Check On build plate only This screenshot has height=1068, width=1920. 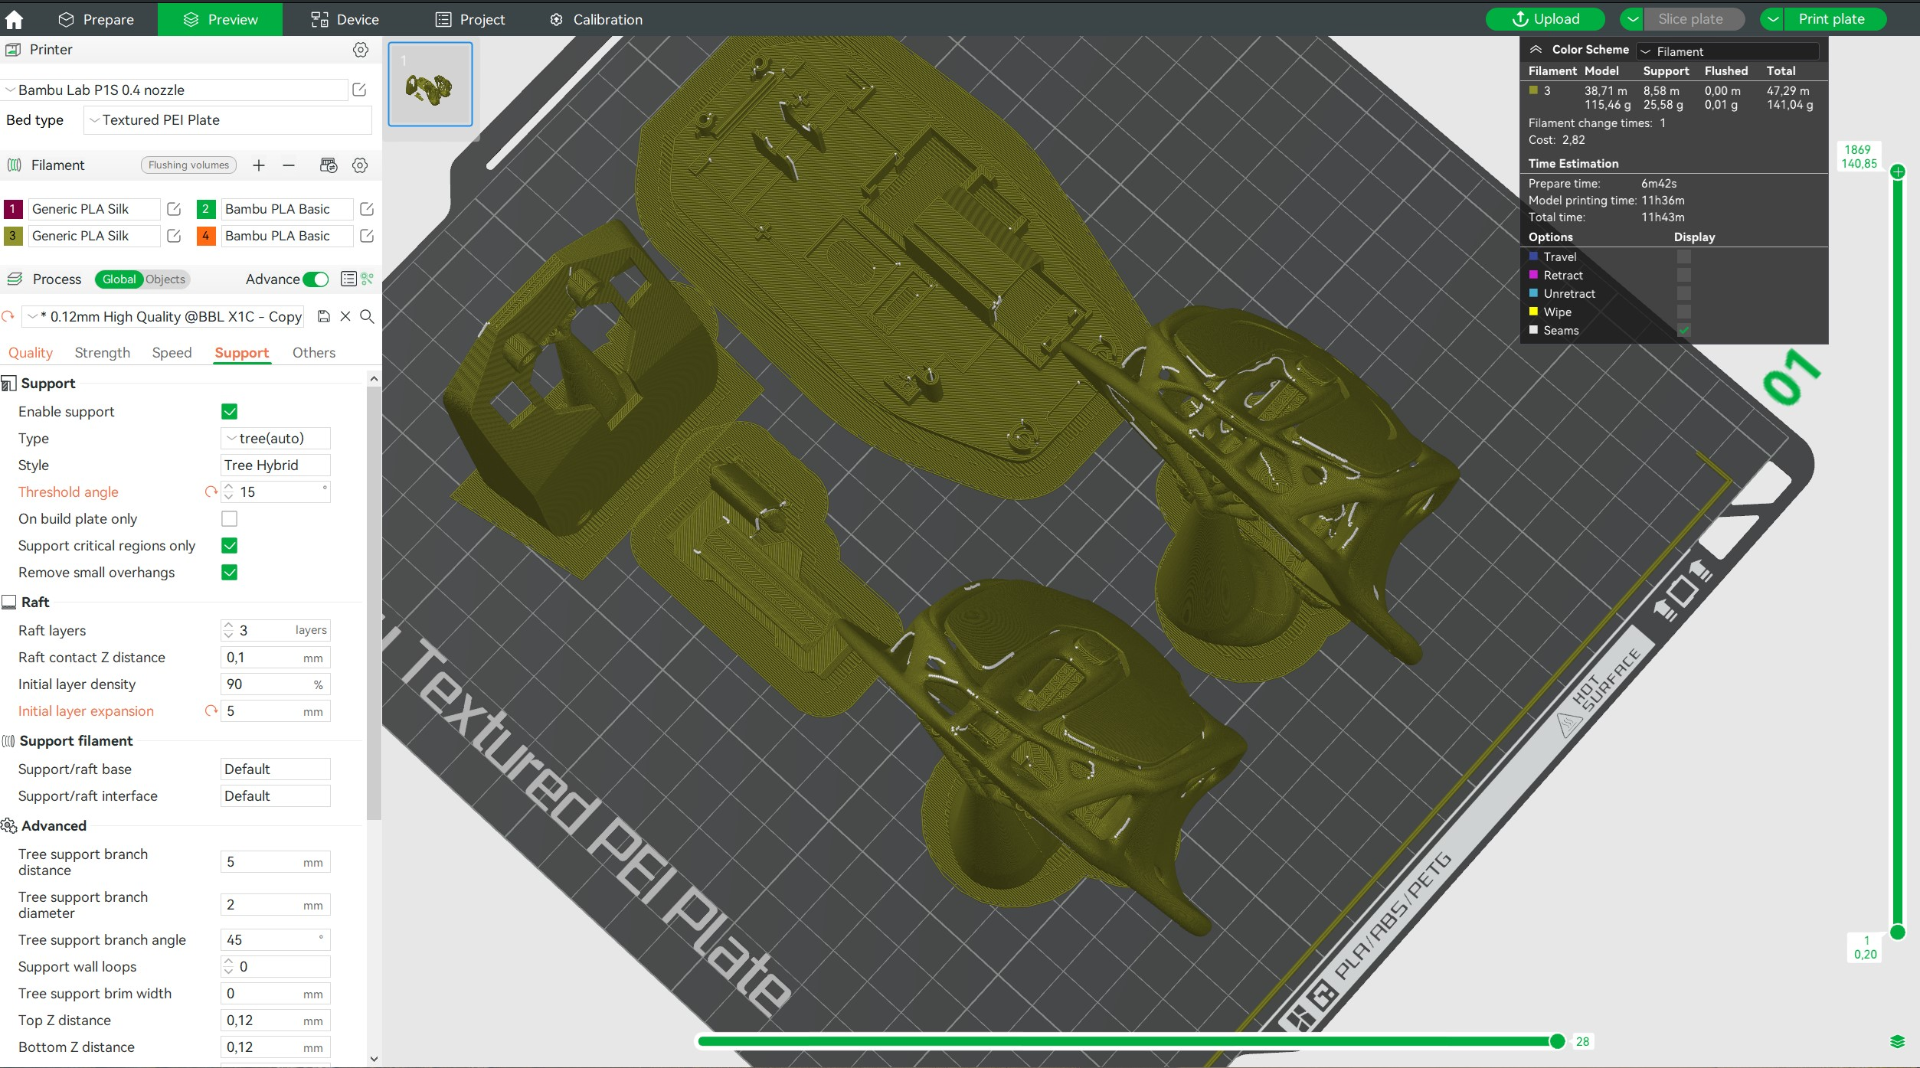(229, 518)
